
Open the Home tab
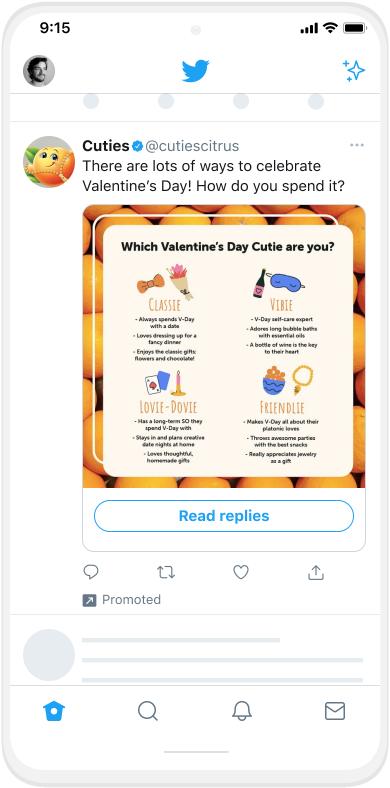pos(54,711)
